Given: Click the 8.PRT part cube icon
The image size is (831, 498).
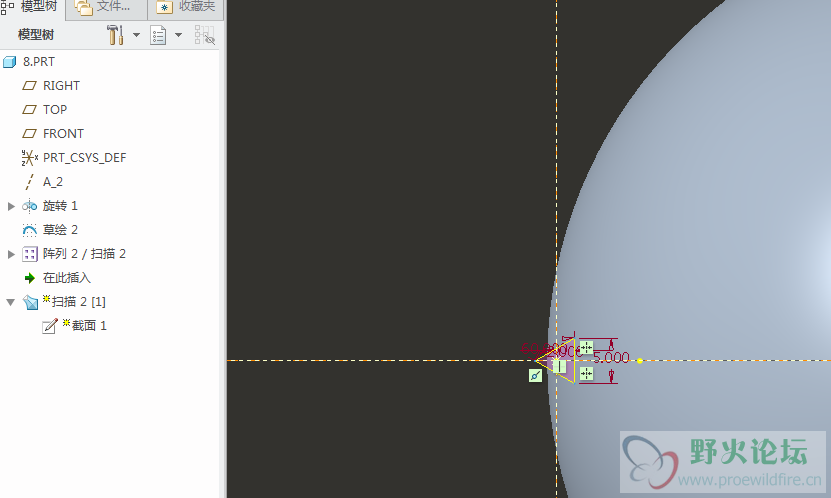Looking at the screenshot, I should coord(10,62).
